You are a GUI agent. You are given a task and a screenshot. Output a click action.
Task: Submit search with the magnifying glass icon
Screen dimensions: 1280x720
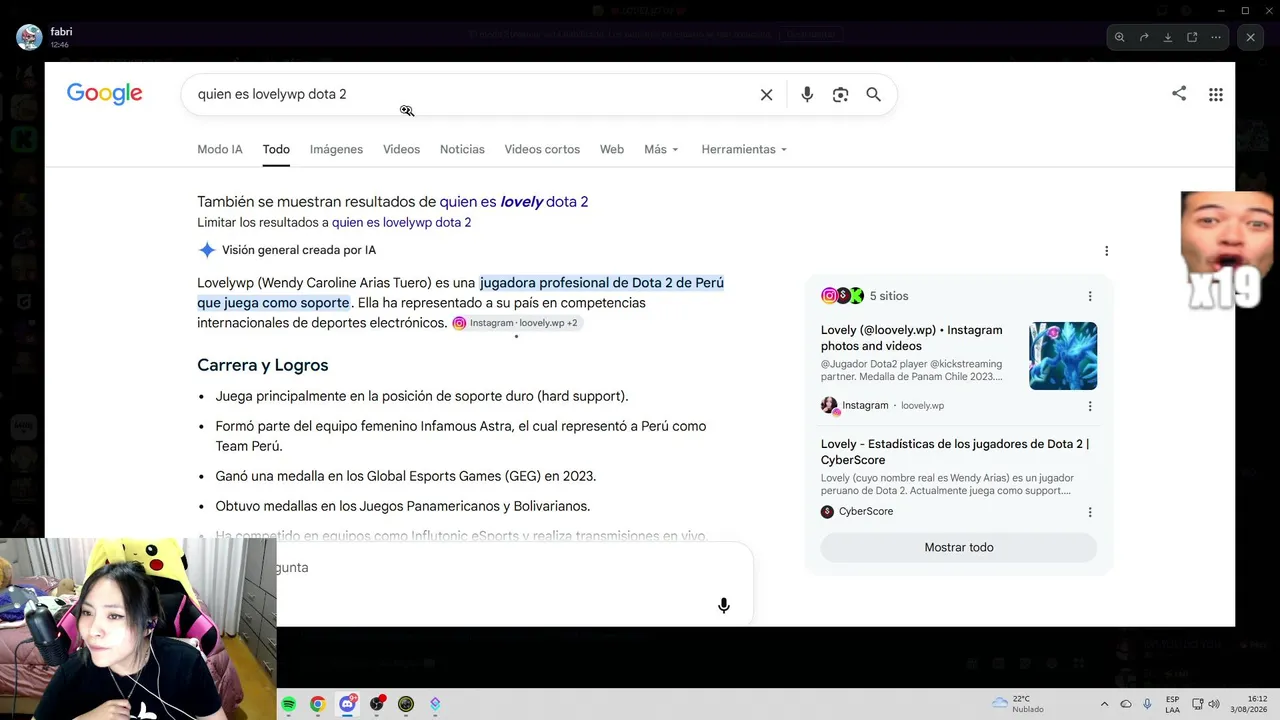[x=873, y=94]
